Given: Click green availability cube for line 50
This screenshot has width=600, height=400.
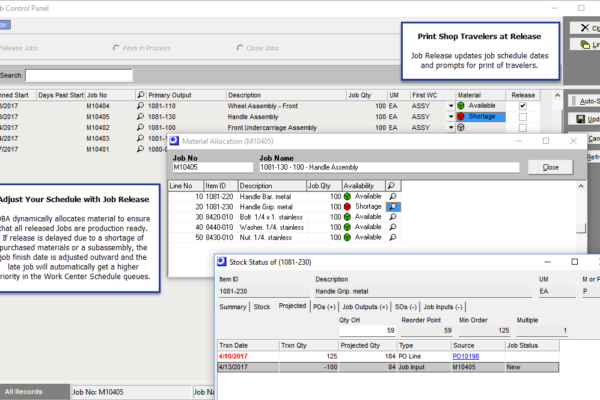Looking at the screenshot, I should click(x=347, y=237).
